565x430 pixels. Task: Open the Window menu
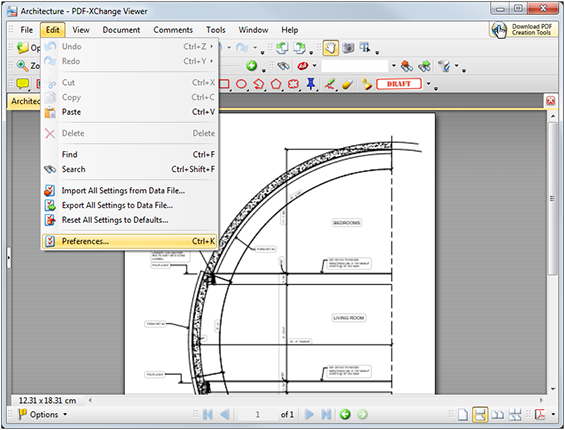pyautogui.click(x=253, y=30)
